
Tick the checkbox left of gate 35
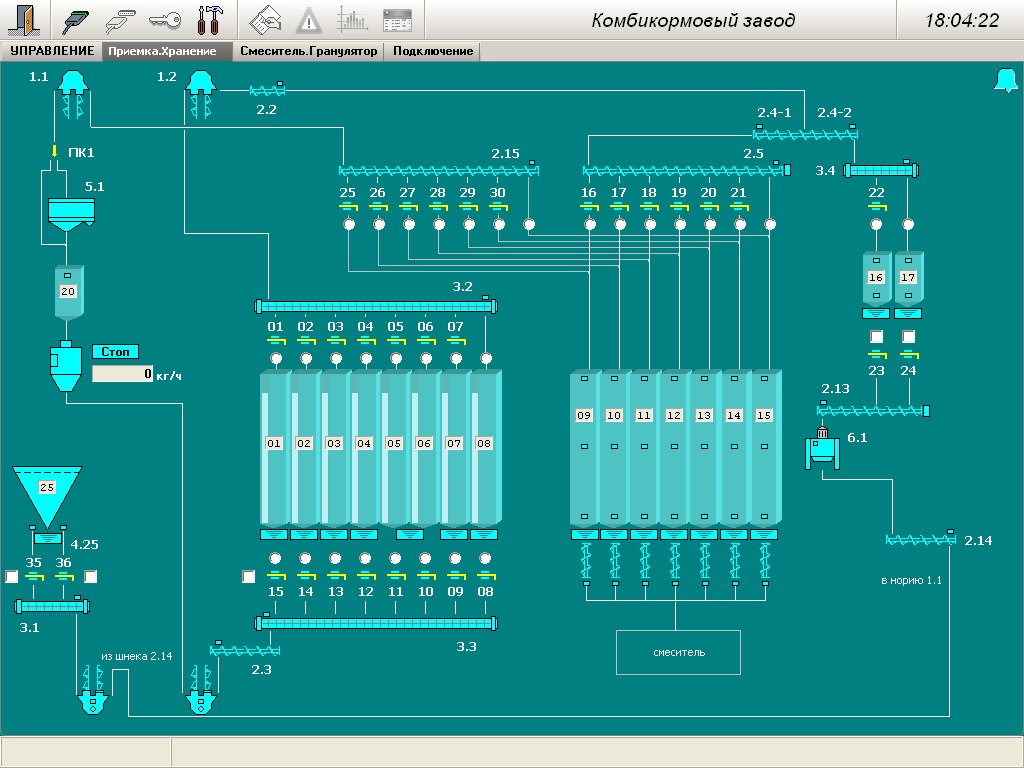point(12,577)
